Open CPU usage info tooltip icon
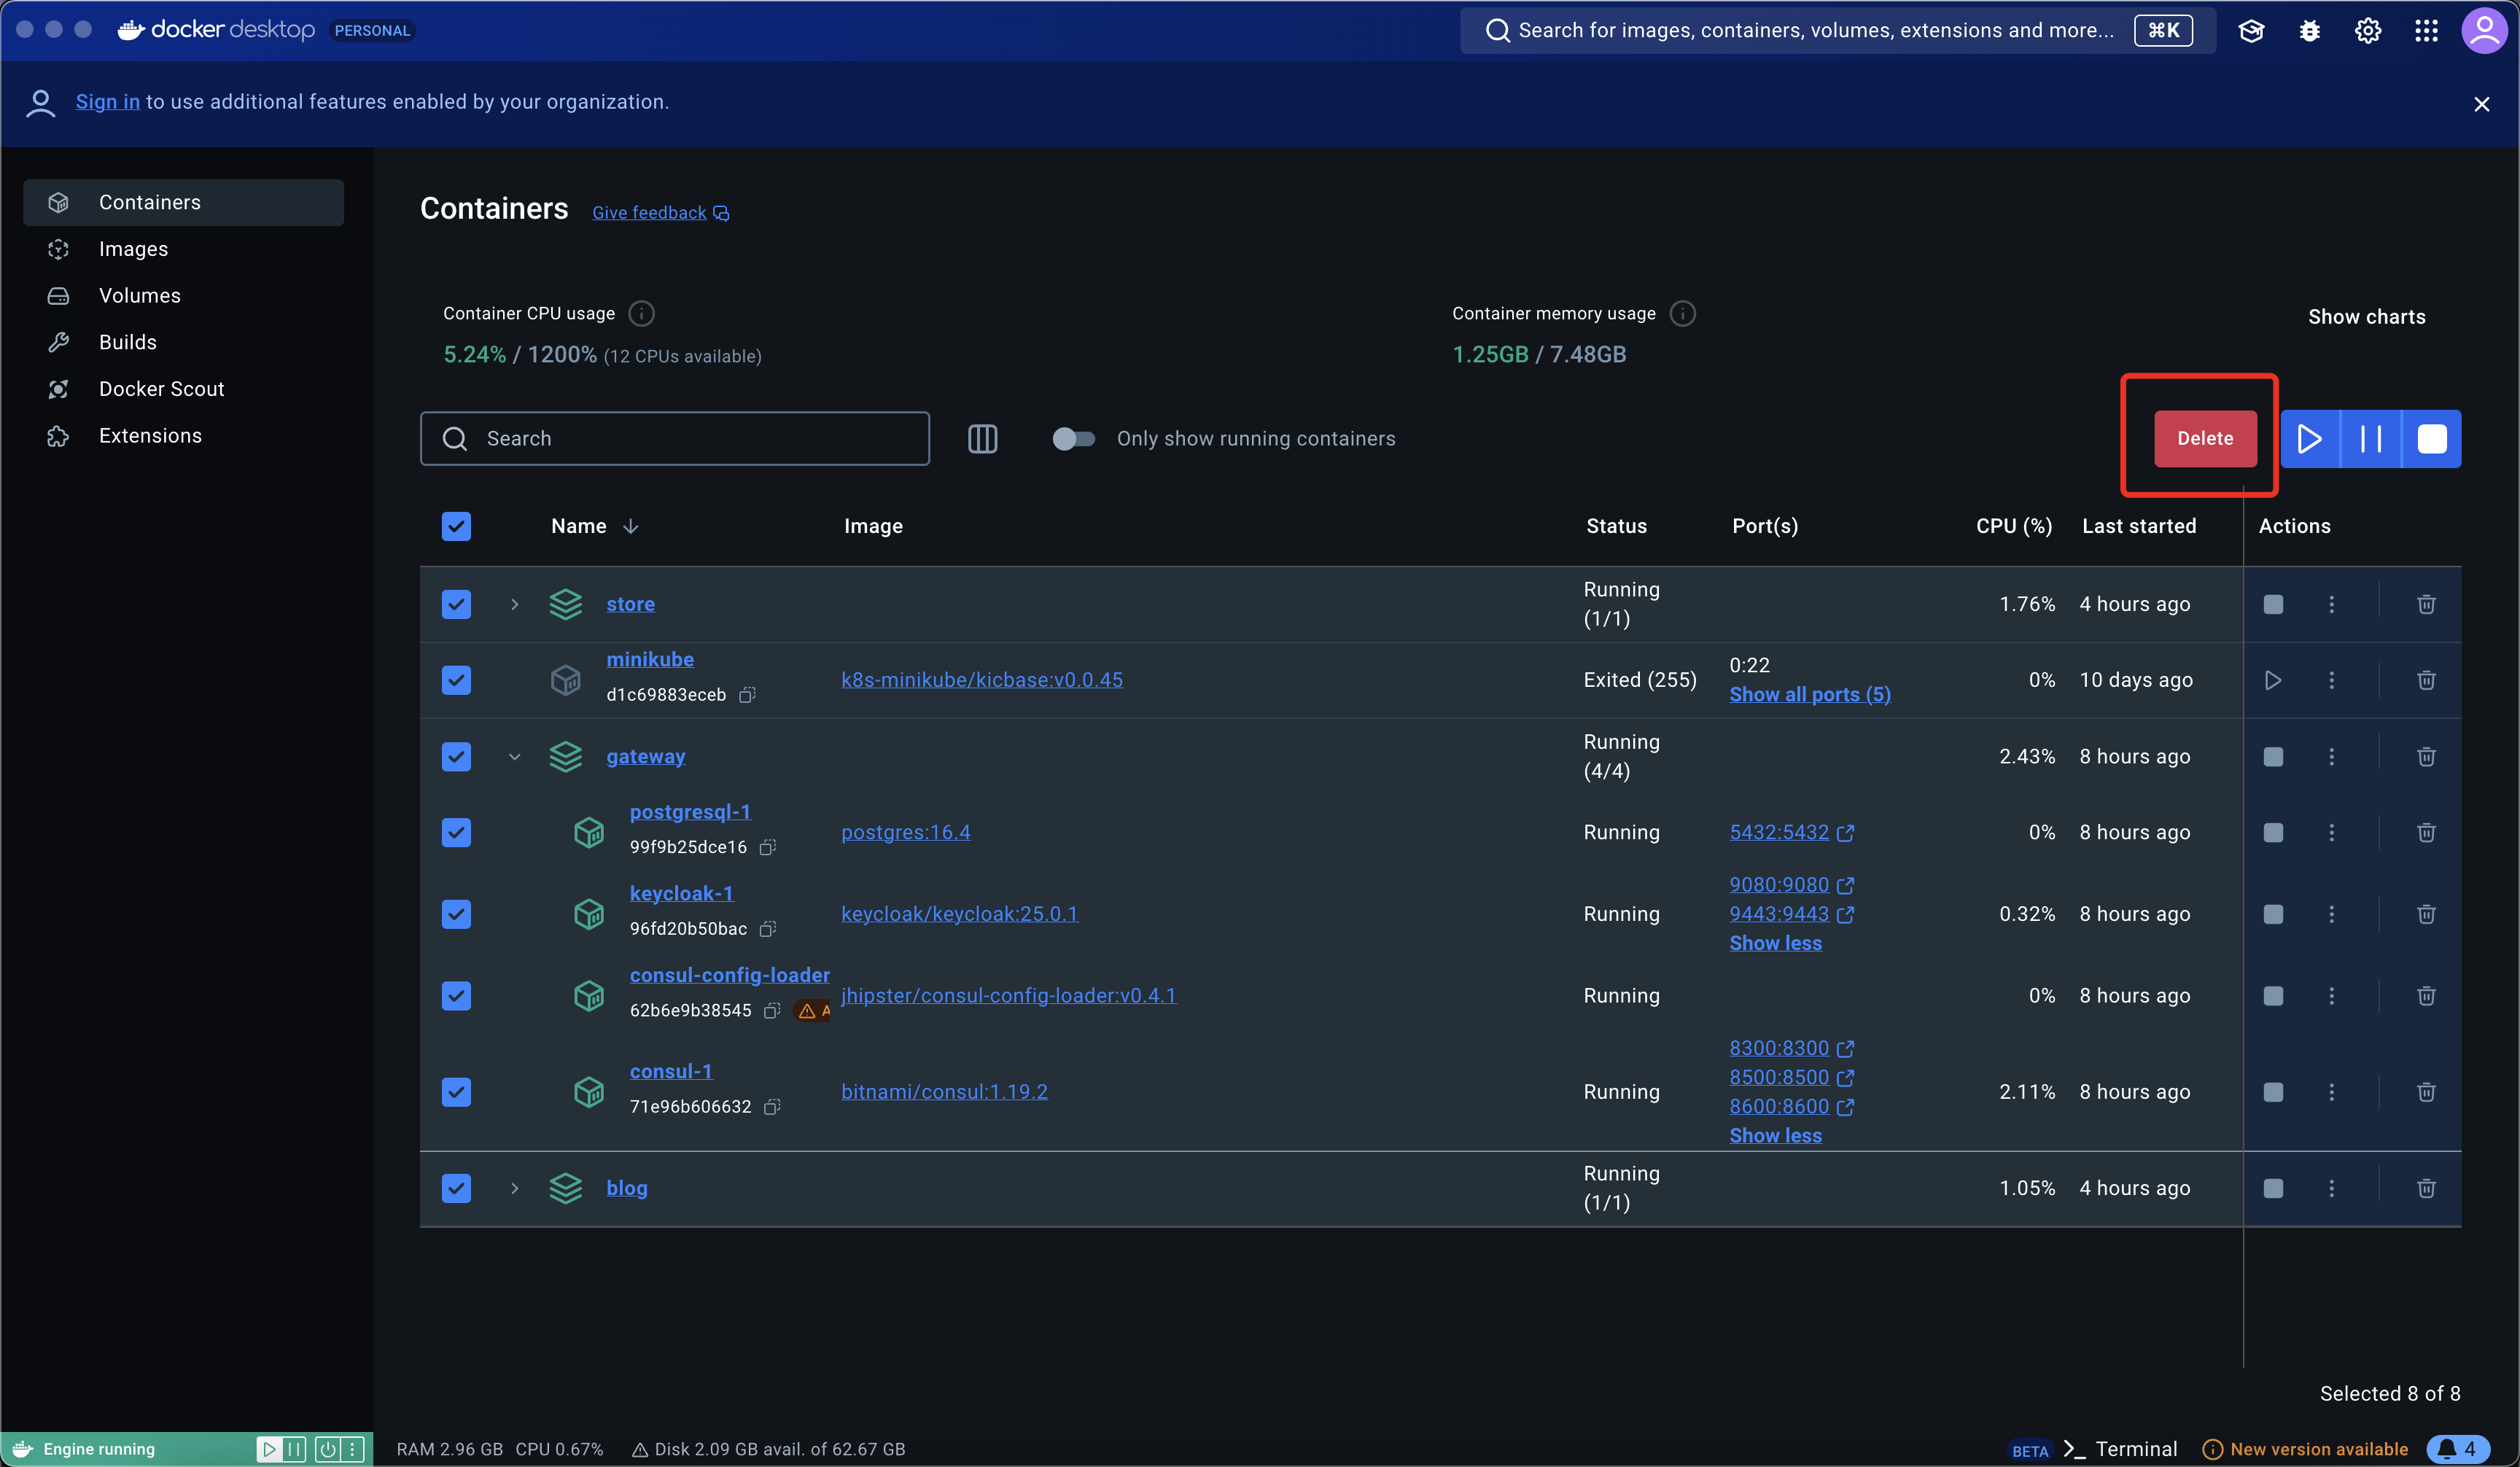This screenshot has width=2520, height=1467. [641, 313]
